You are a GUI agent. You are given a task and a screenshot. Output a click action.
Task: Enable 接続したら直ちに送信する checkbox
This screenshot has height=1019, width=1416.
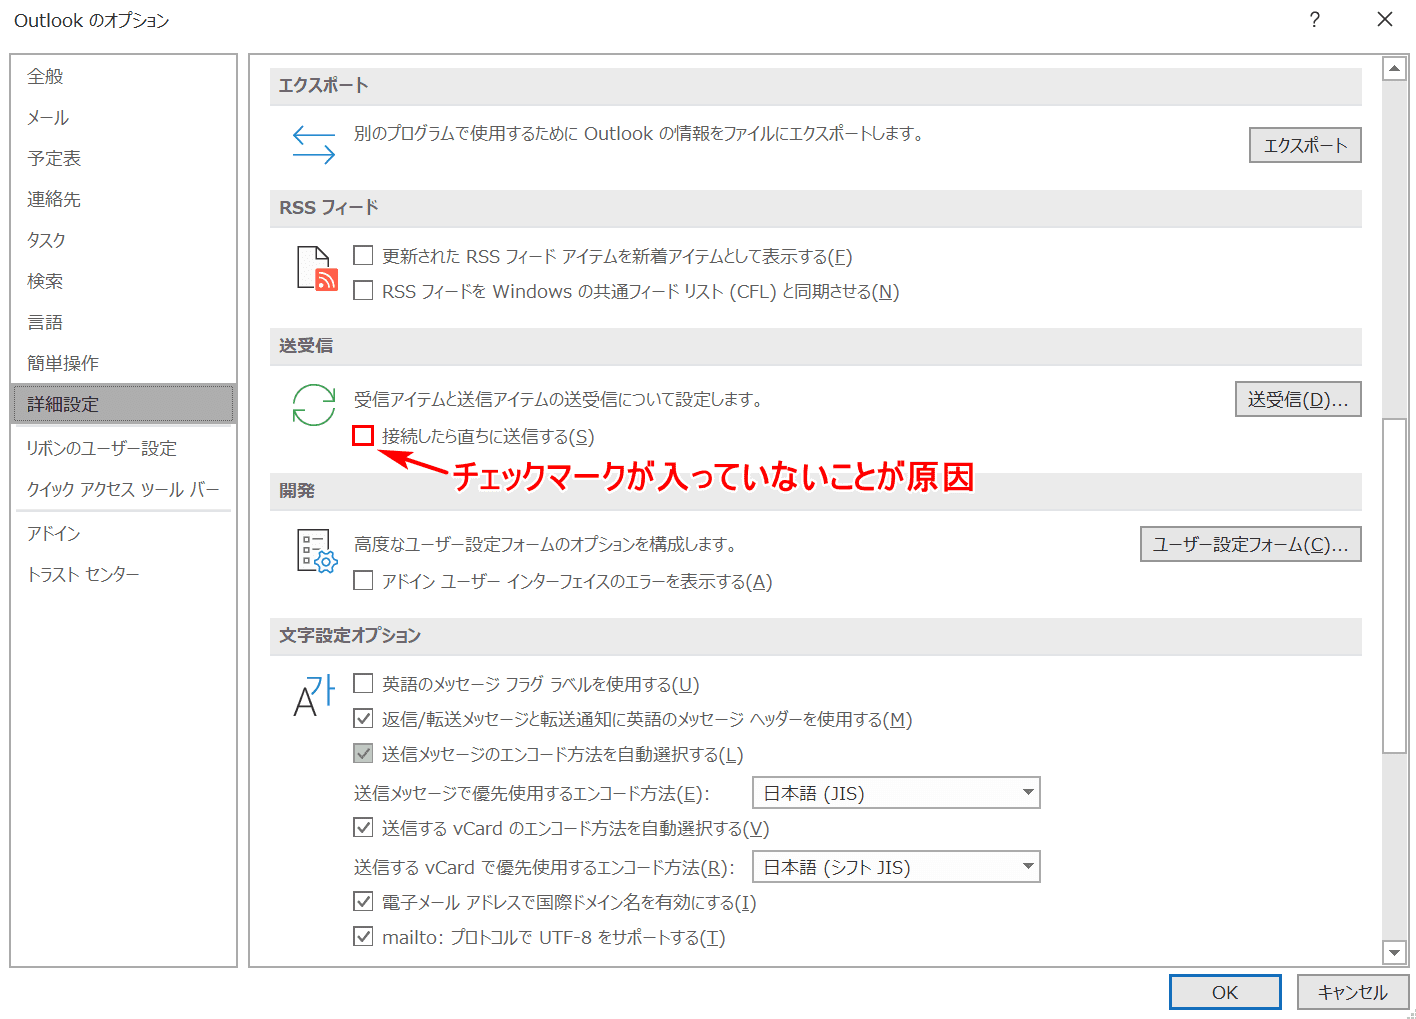coord(363,436)
